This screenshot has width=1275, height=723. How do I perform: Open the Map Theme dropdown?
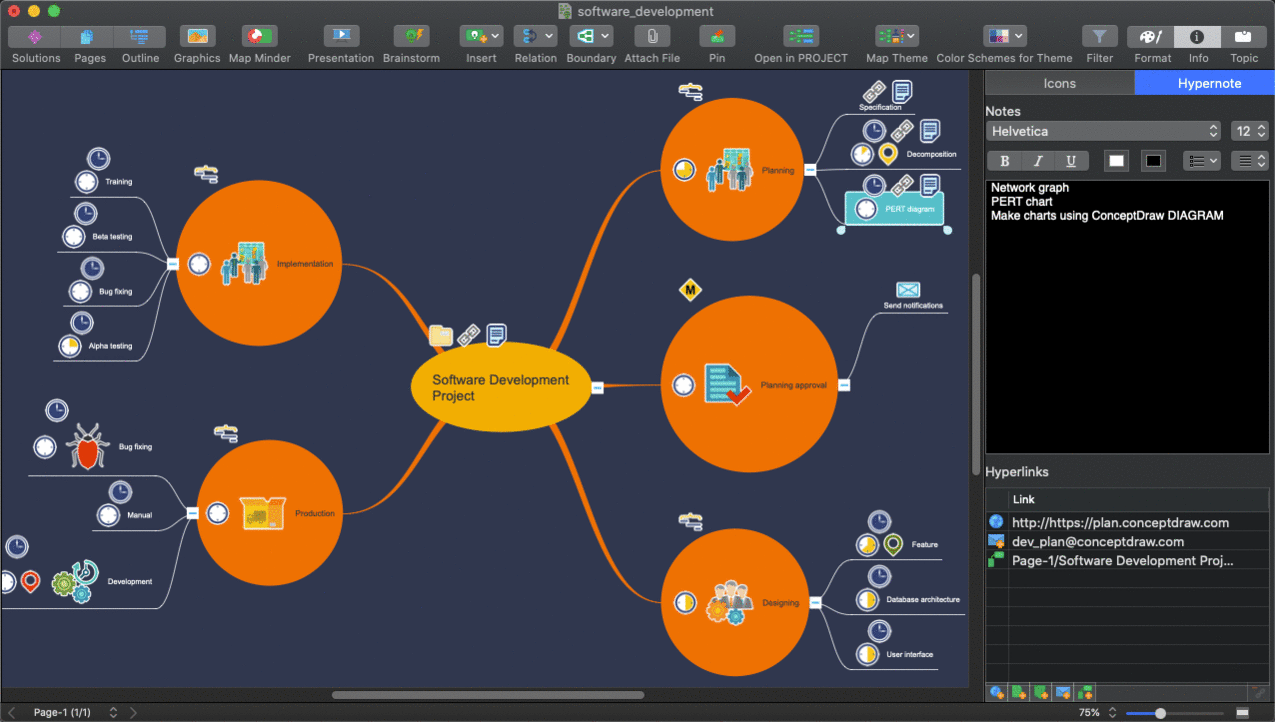coord(896,37)
